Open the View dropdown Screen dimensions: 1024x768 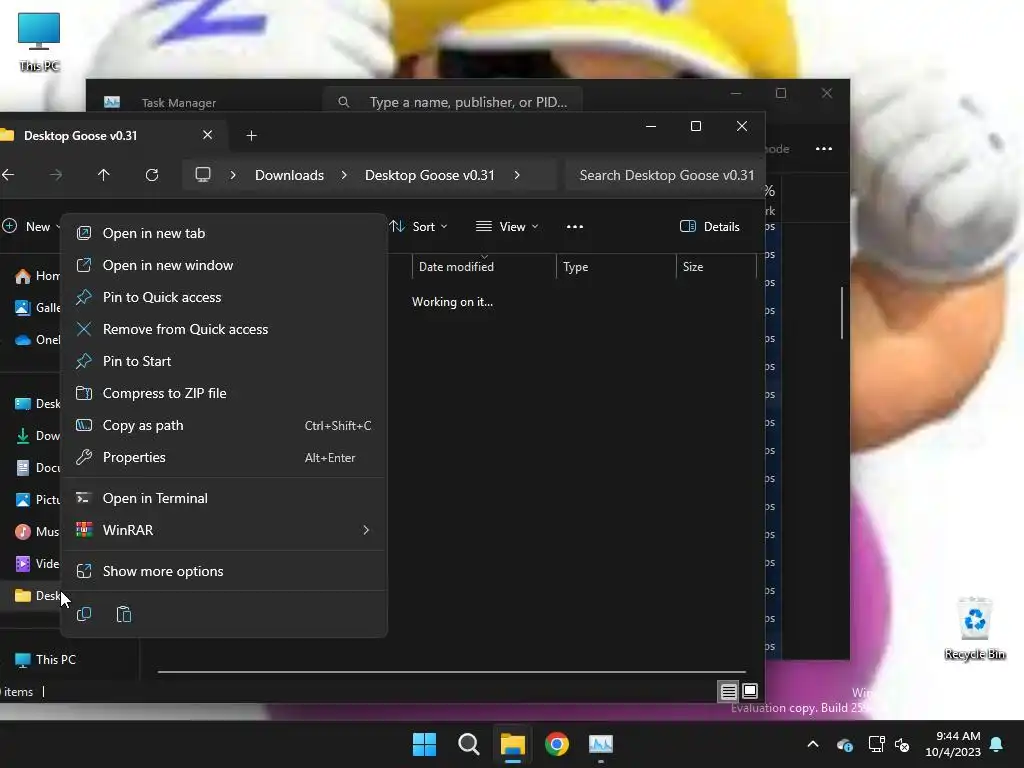click(x=507, y=227)
